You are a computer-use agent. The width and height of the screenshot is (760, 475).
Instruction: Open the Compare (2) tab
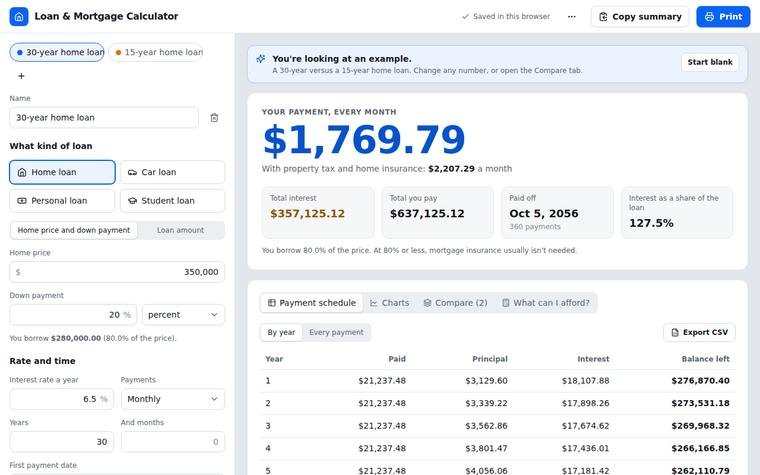coord(455,303)
